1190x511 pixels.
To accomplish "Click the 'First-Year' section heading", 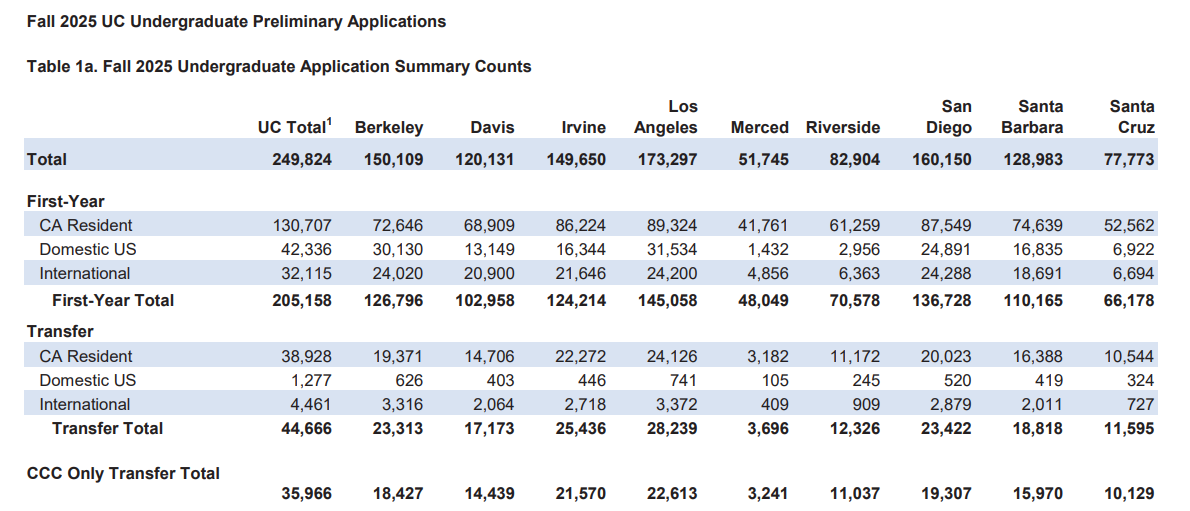I will coord(65,201).
